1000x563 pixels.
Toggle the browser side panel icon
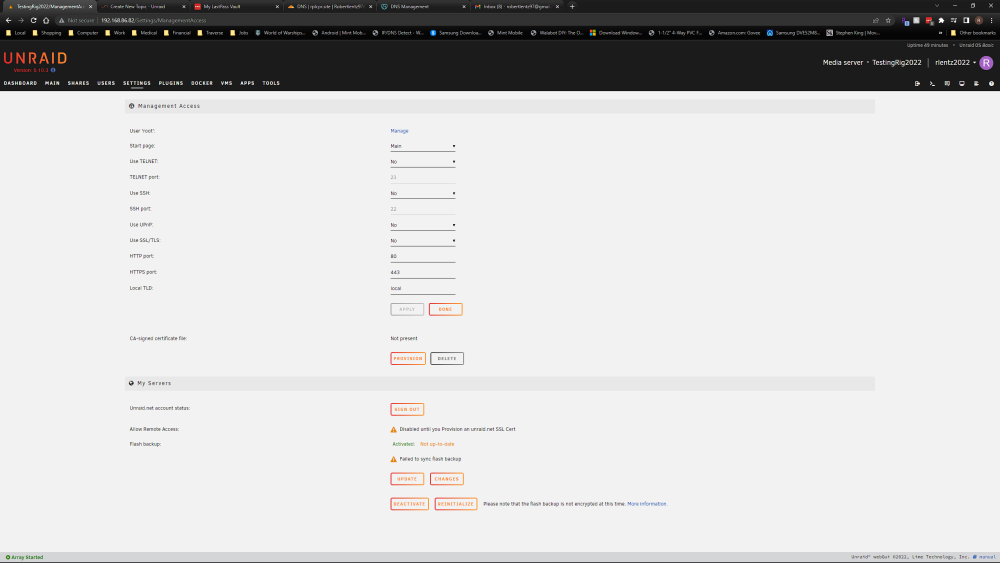tap(966, 20)
